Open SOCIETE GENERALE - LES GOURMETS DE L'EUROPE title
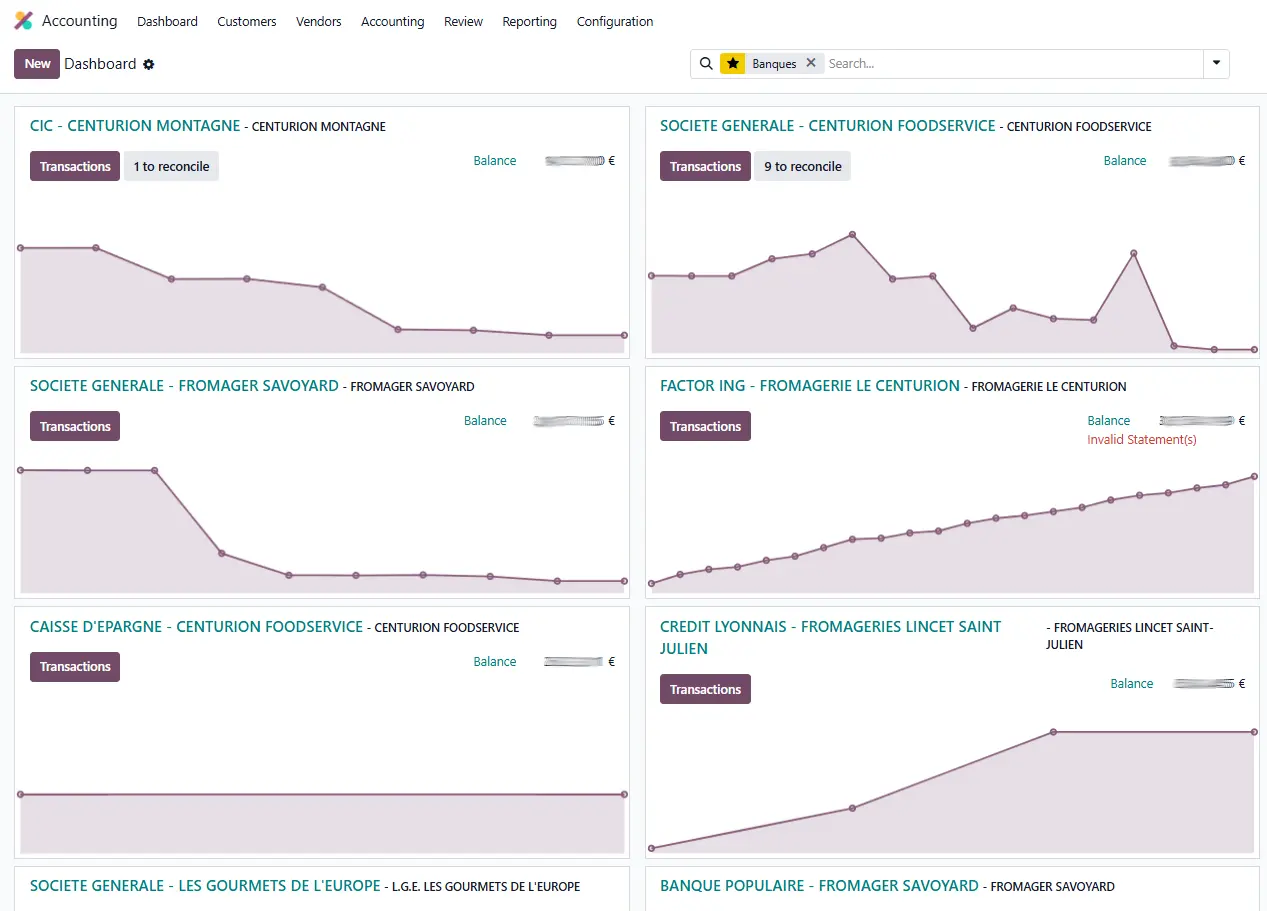Image resolution: width=1267 pixels, height=911 pixels. click(x=205, y=886)
